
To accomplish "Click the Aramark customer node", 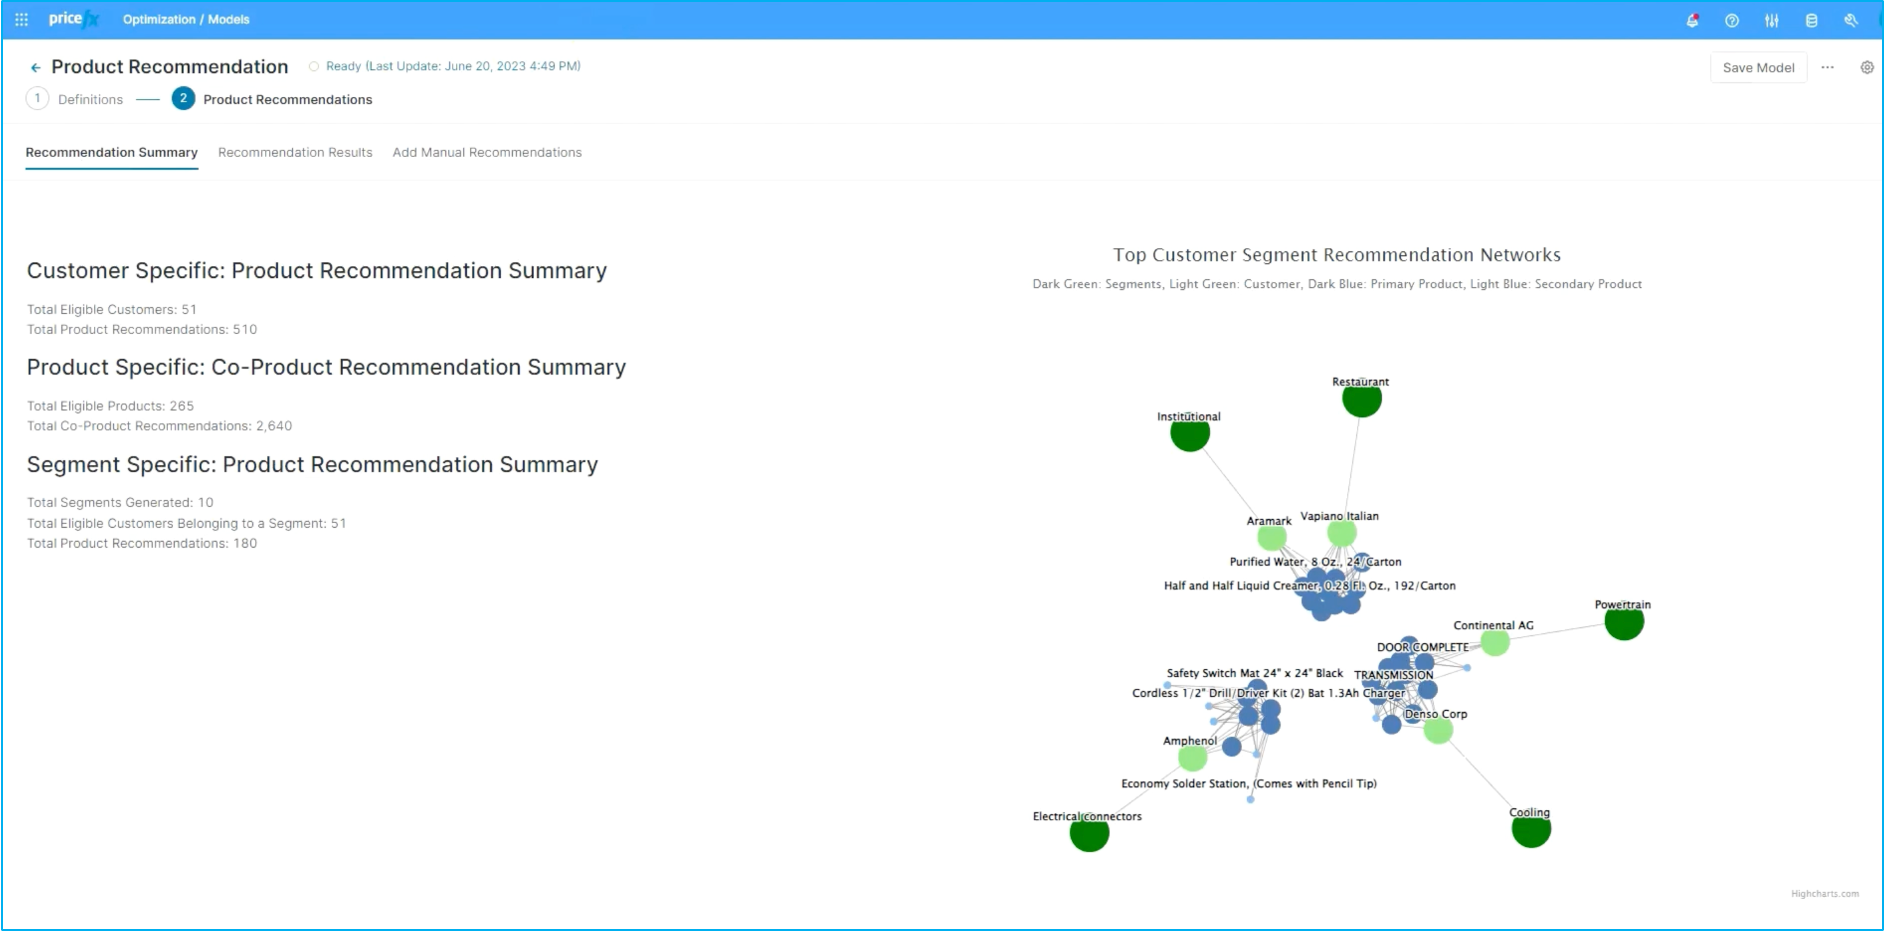I will [1272, 538].
